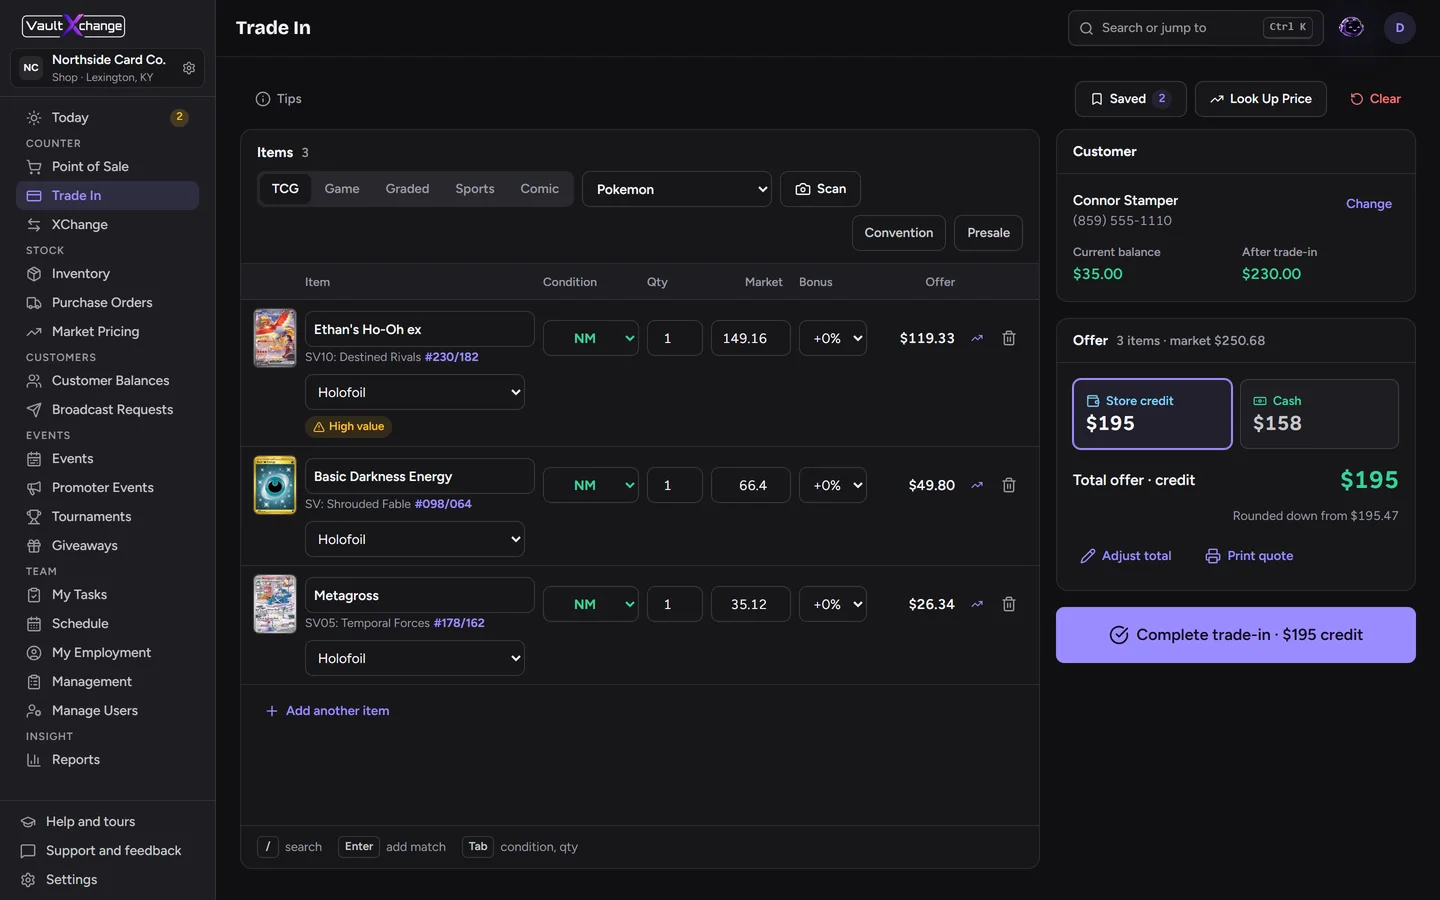Open shop settings gear beside Northside Card Co.
The image size is (1440, 900).
(x=189, y=68)
